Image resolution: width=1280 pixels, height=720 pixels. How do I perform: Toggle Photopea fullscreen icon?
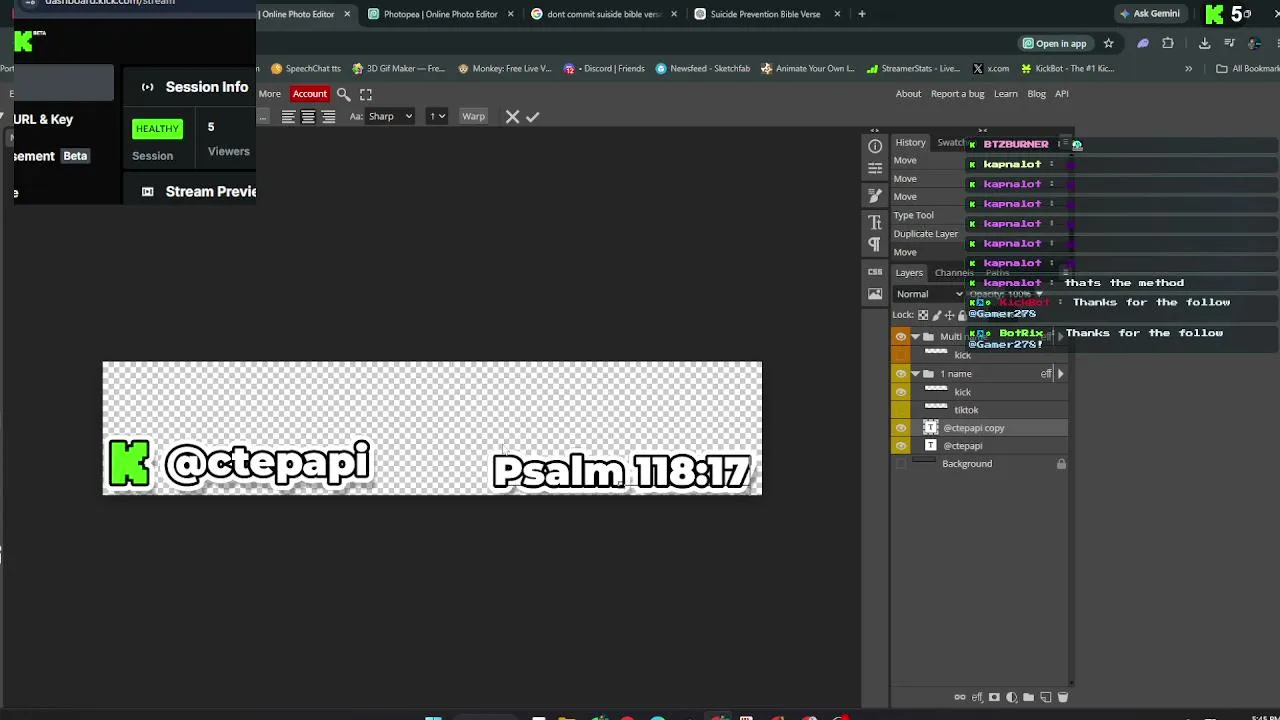click(366, 94)
